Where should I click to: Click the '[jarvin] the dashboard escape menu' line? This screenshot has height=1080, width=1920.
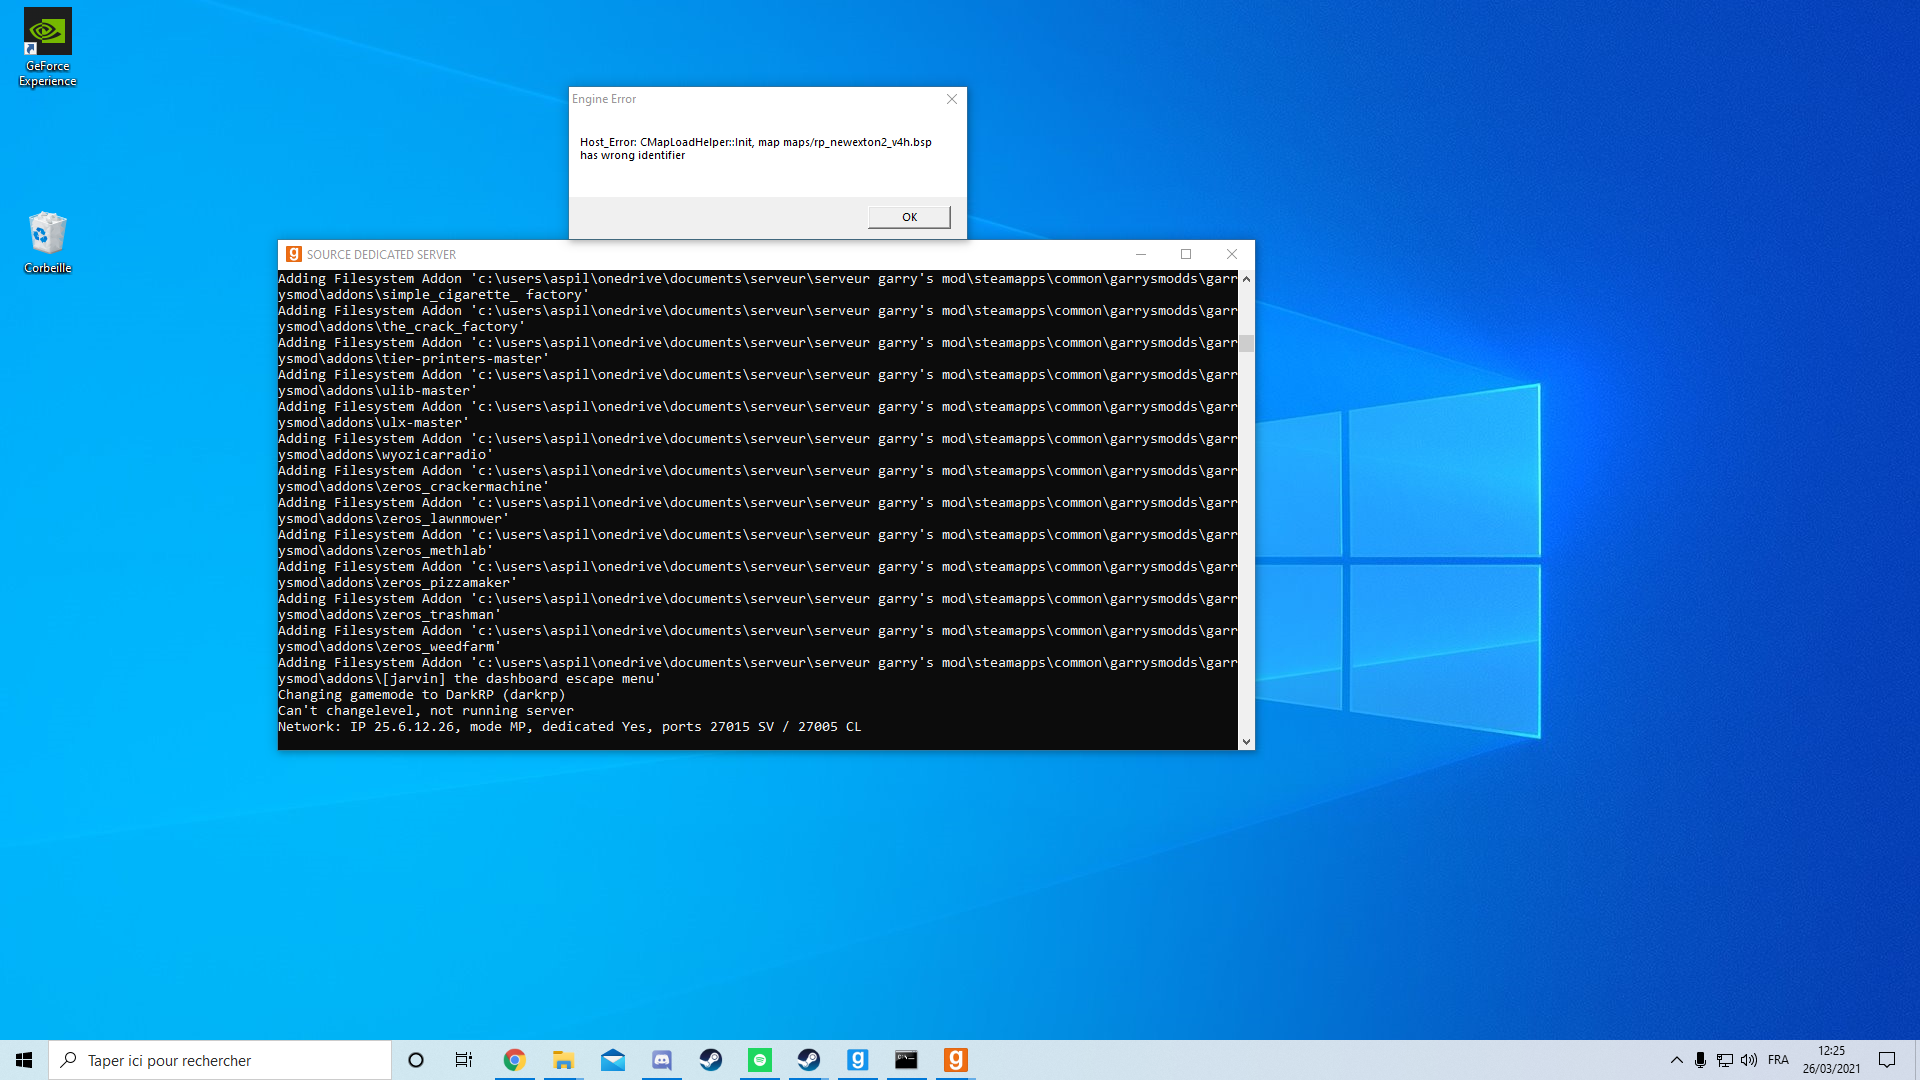470,679
